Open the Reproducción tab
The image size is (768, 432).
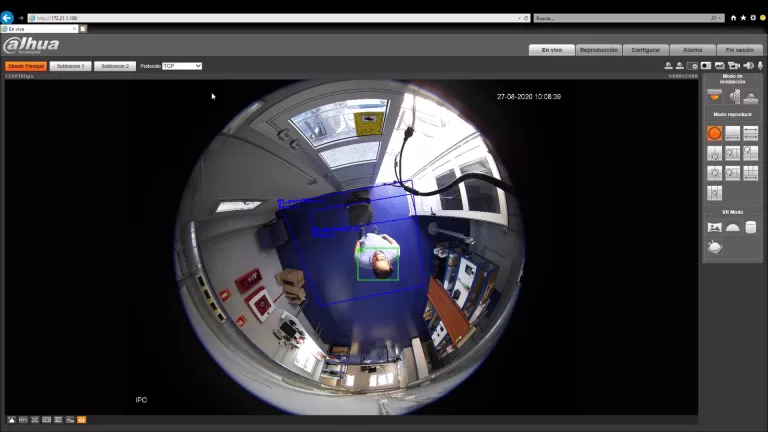[599, 50]
